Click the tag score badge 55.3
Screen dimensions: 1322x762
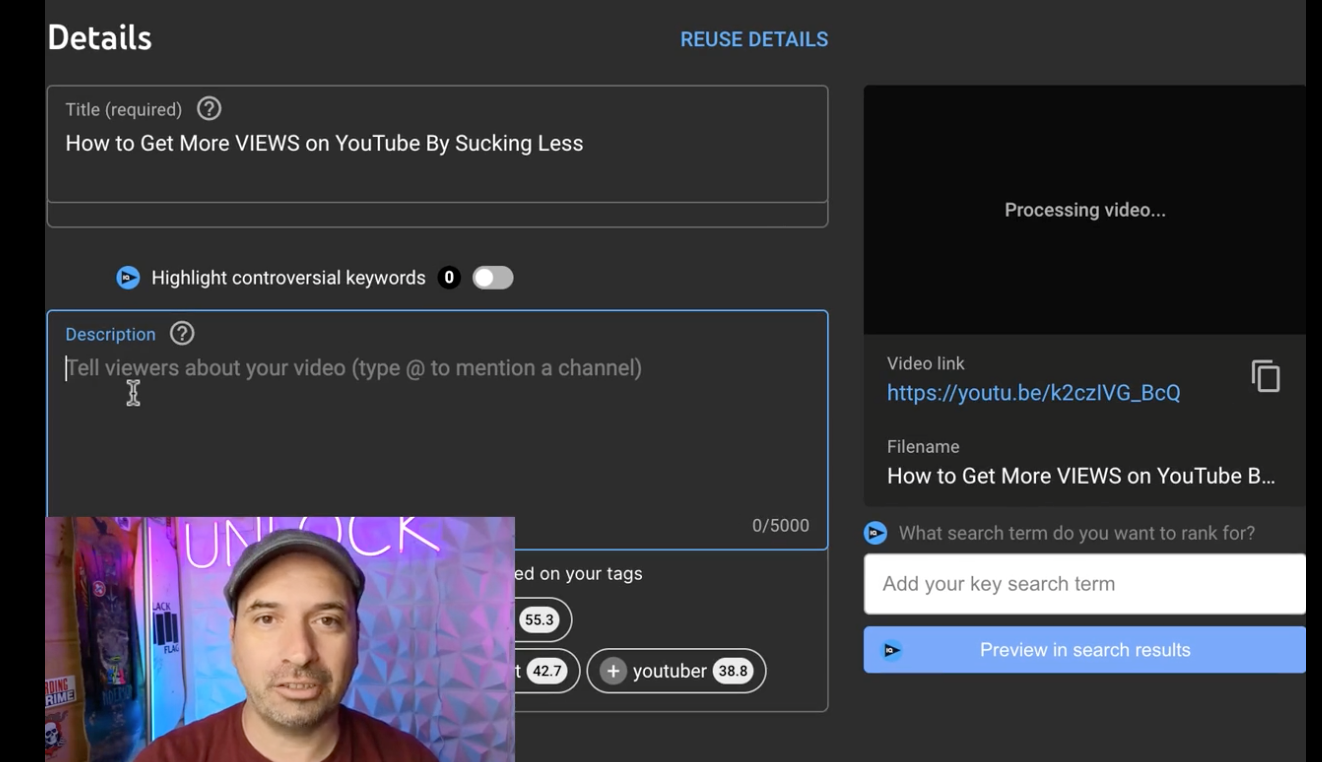(539, 620)
